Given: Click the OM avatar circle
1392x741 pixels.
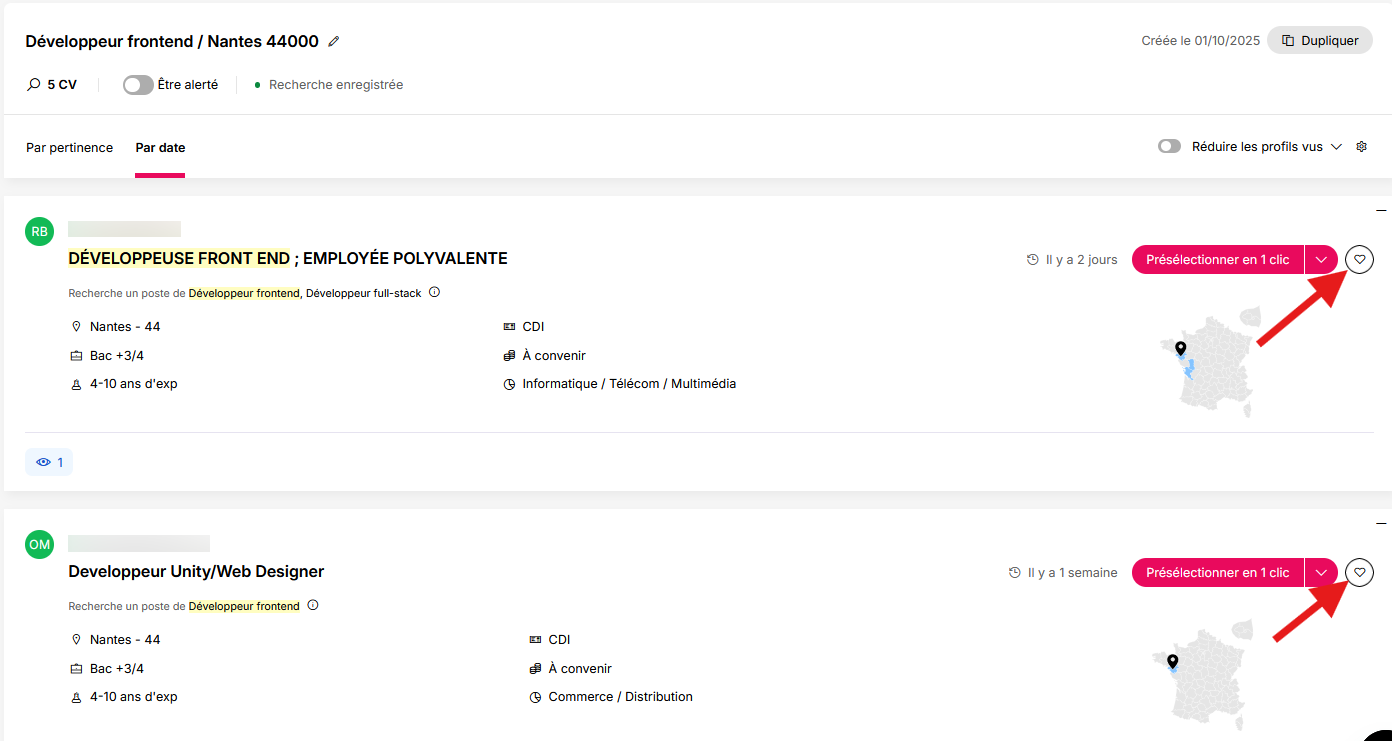Looking at the screenshot, I should click(39, 545).
